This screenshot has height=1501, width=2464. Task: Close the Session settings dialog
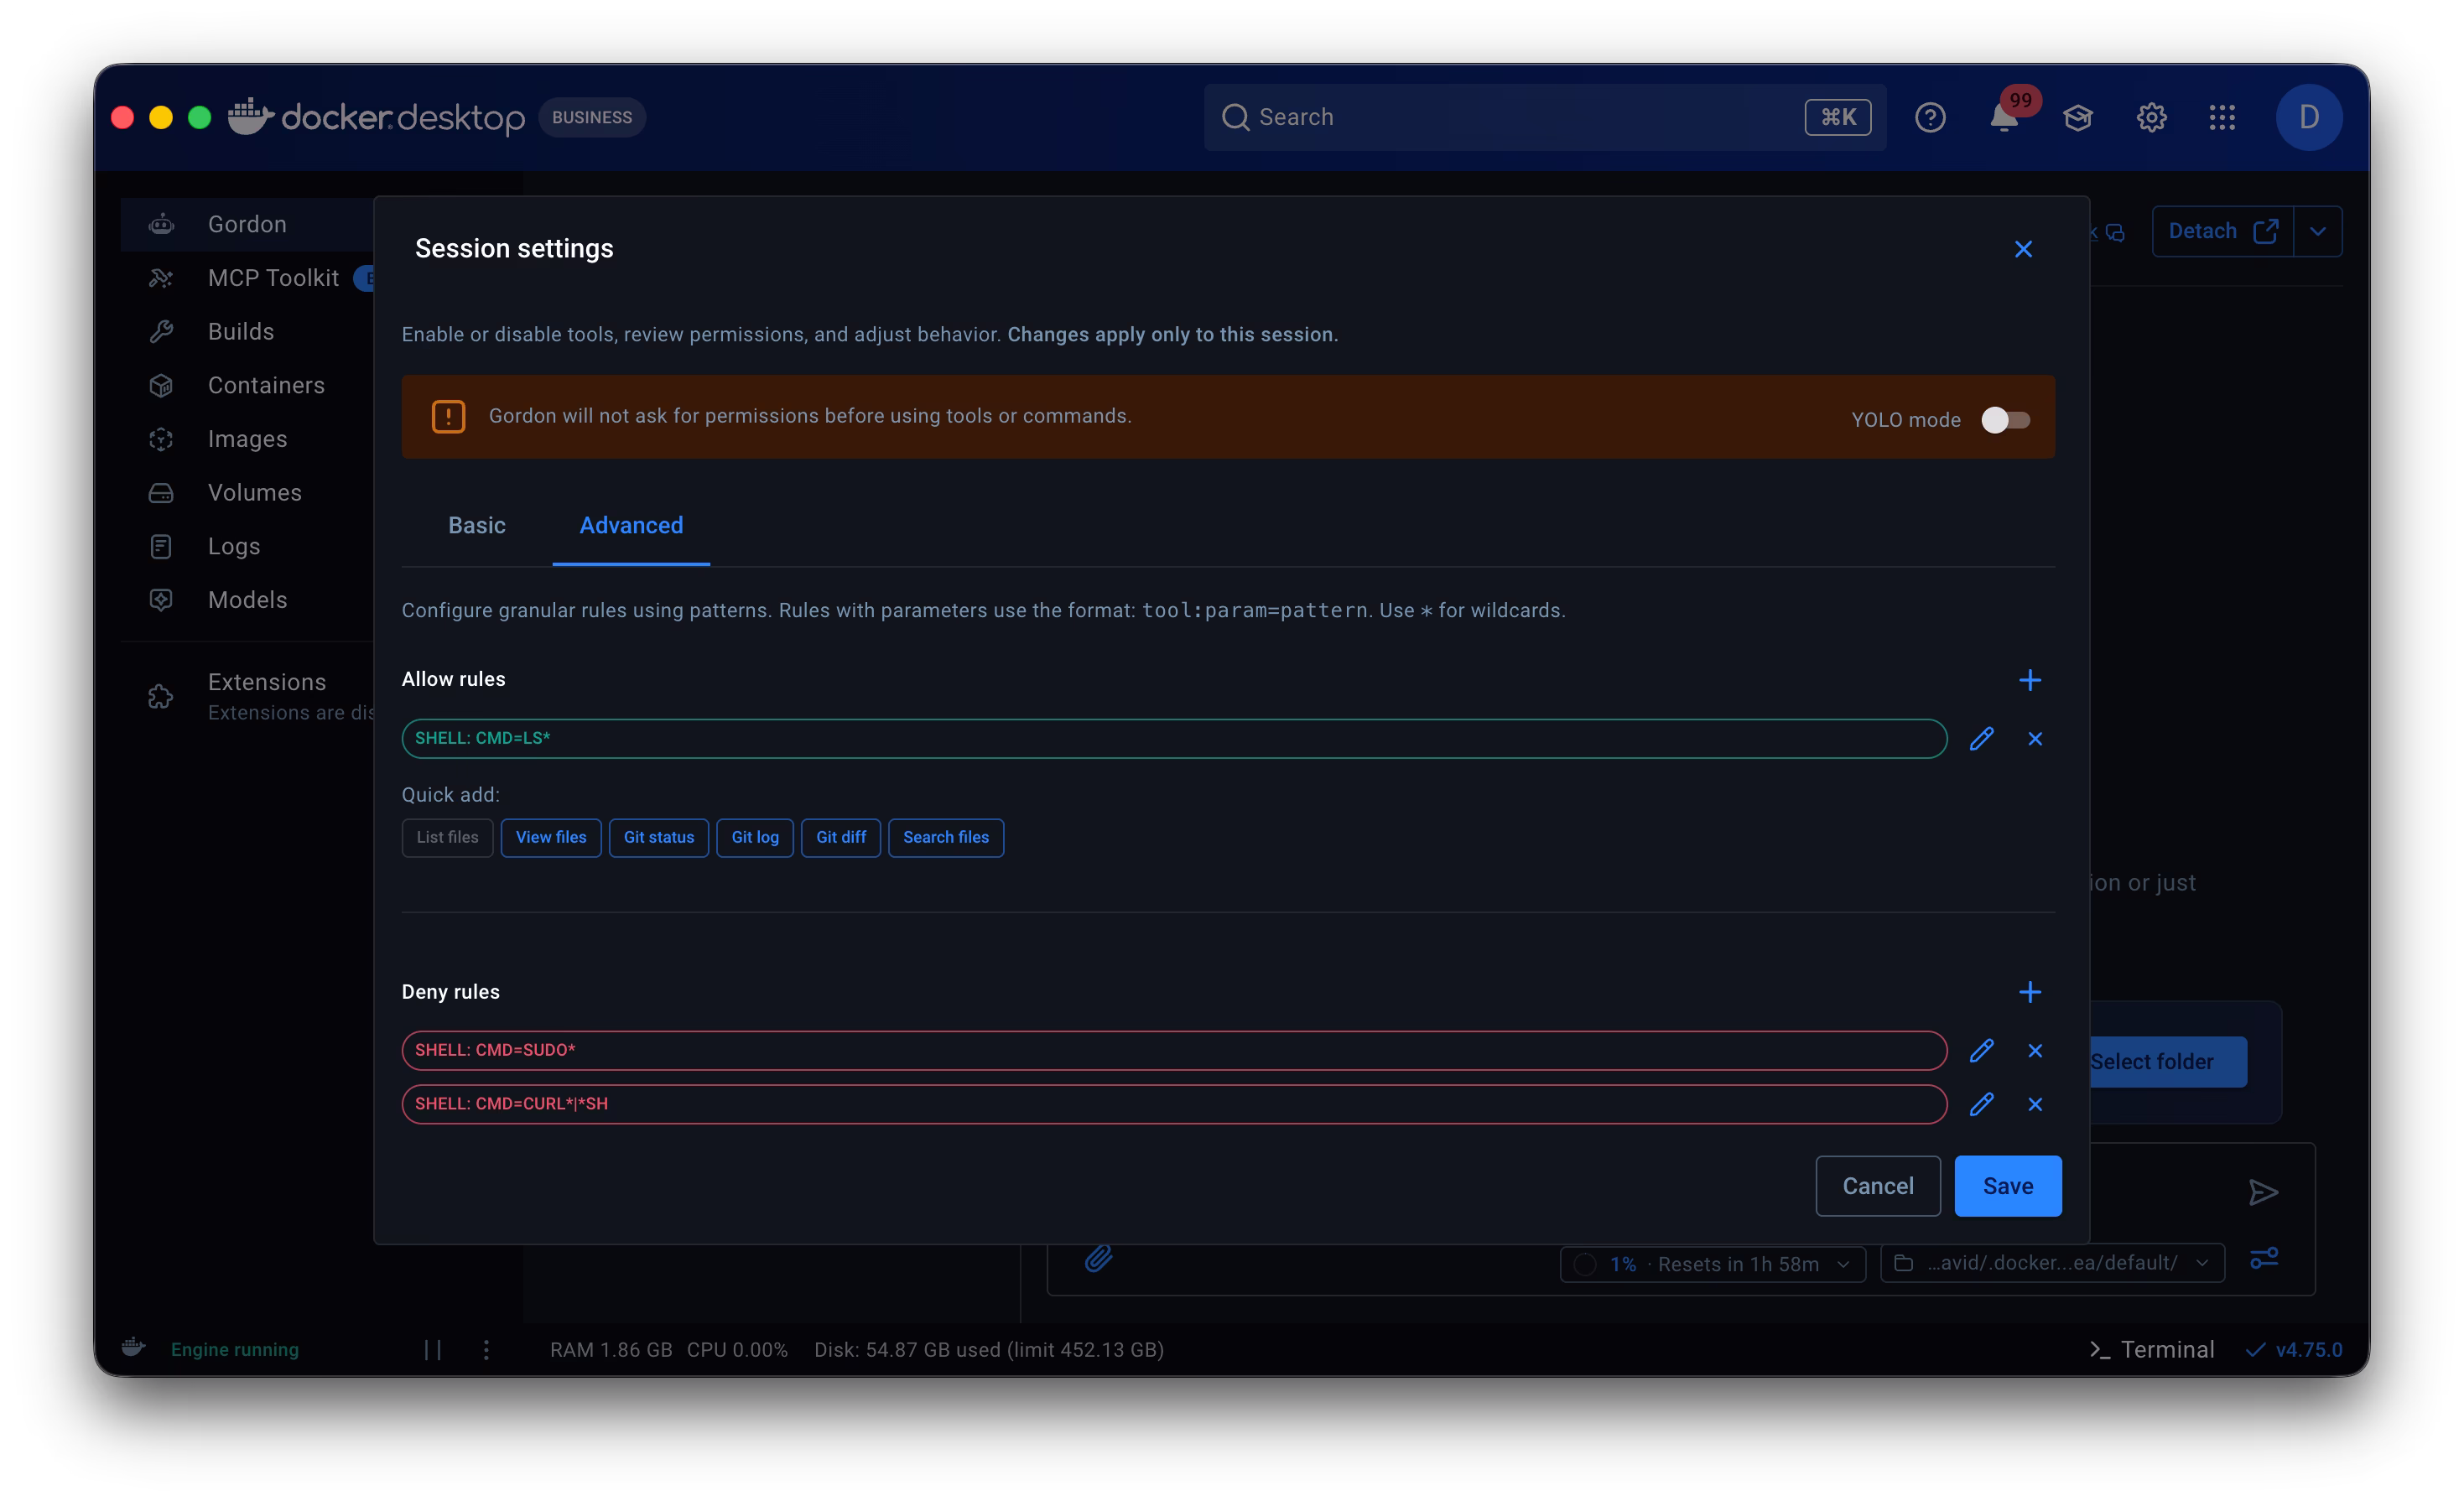coord(2022,249)
